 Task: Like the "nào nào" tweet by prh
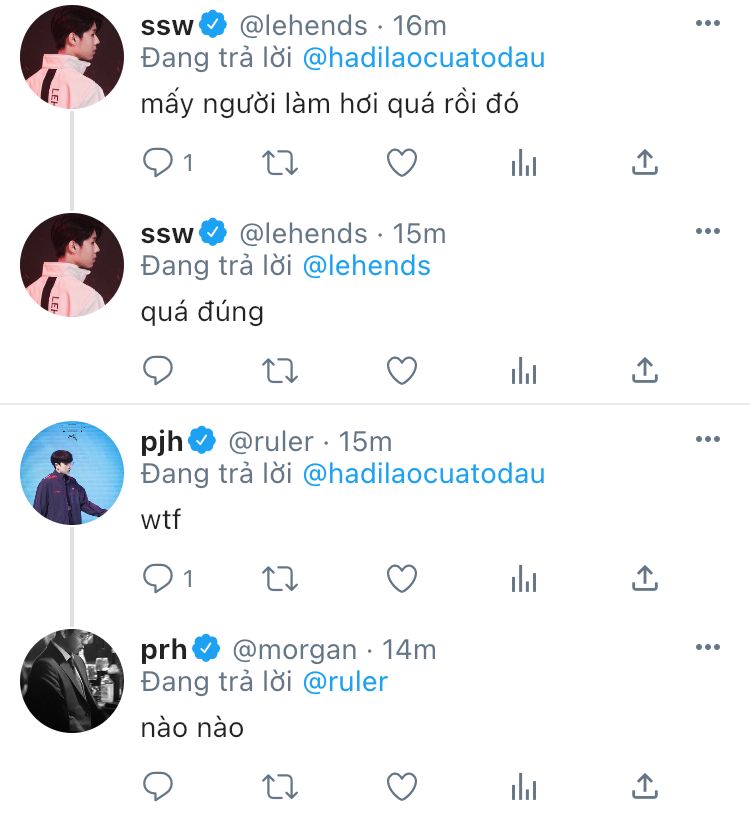point(402,786)
